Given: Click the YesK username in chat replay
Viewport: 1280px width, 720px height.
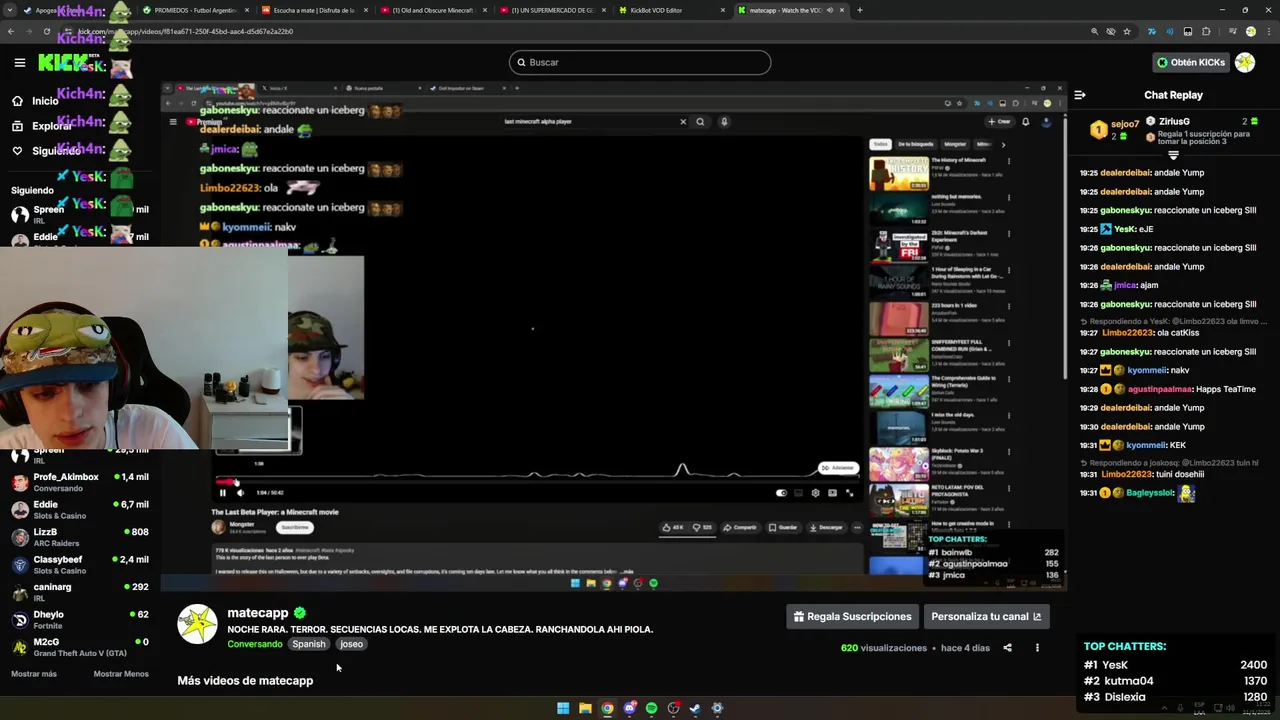Looking at the screenshot, I should 1125,229.
